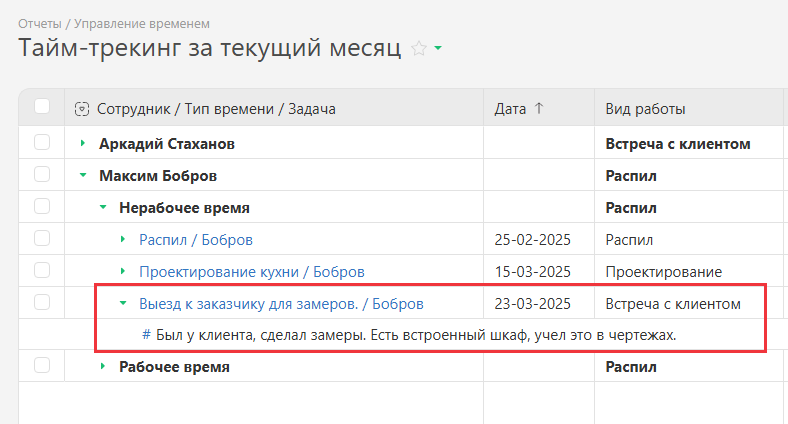Expand the Рабочее время group
The image size is (788, 424).
pyautogui.click(x=103, y=366)
